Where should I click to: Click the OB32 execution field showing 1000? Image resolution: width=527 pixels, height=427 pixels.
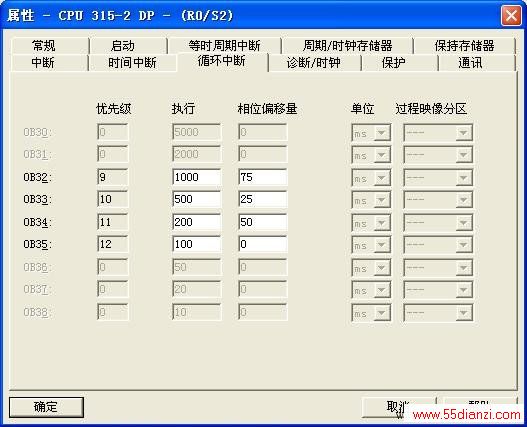(x=197, y=177)
